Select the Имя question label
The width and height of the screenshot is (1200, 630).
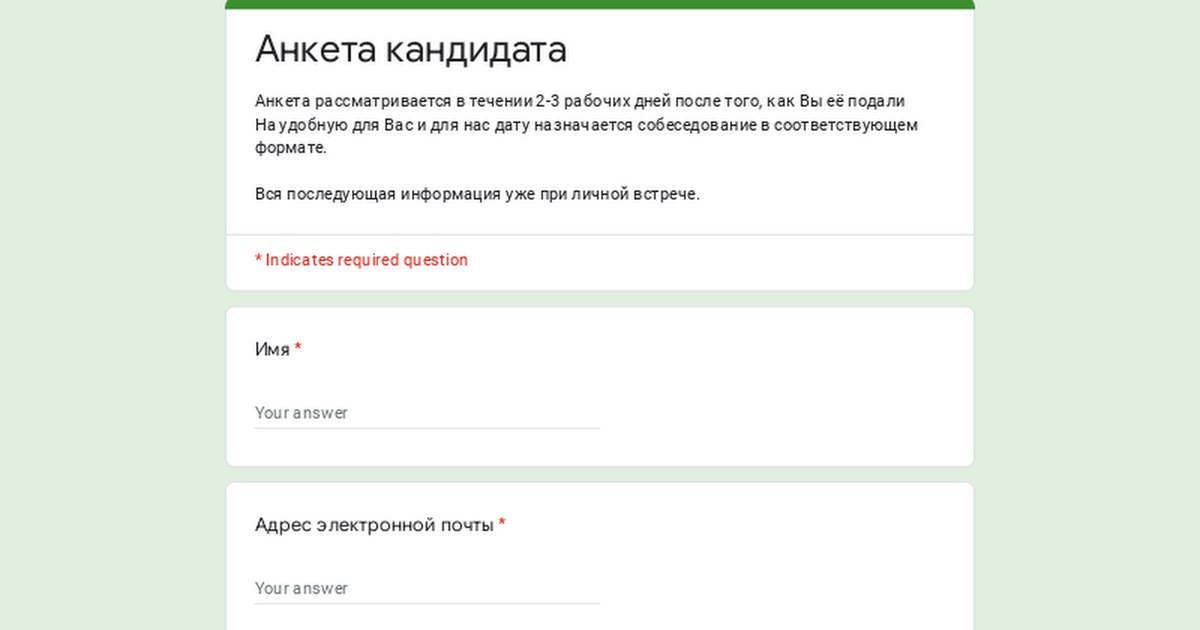272,350
